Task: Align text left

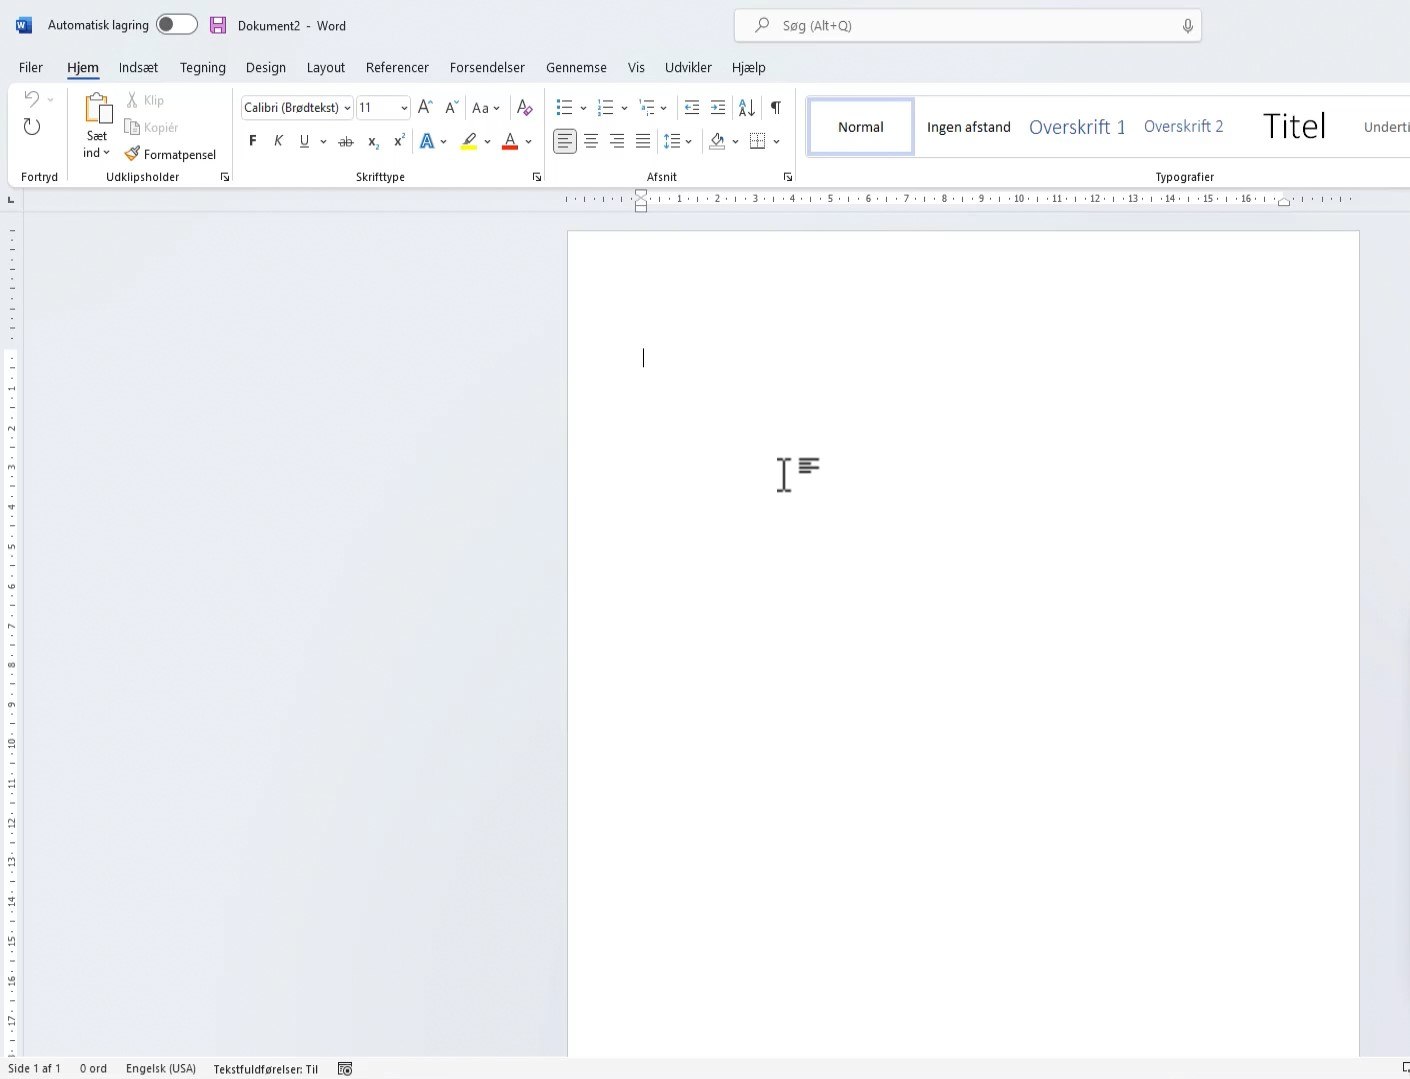Action: (x=565, y=141)
